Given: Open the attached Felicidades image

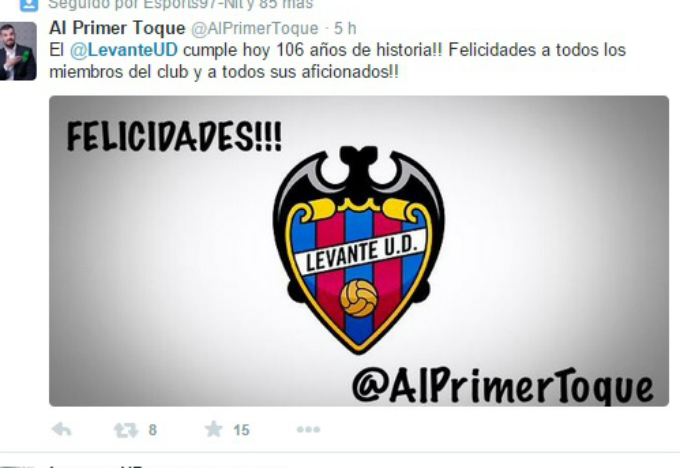Looking at the screenshot, I should (x=359, y=251).
